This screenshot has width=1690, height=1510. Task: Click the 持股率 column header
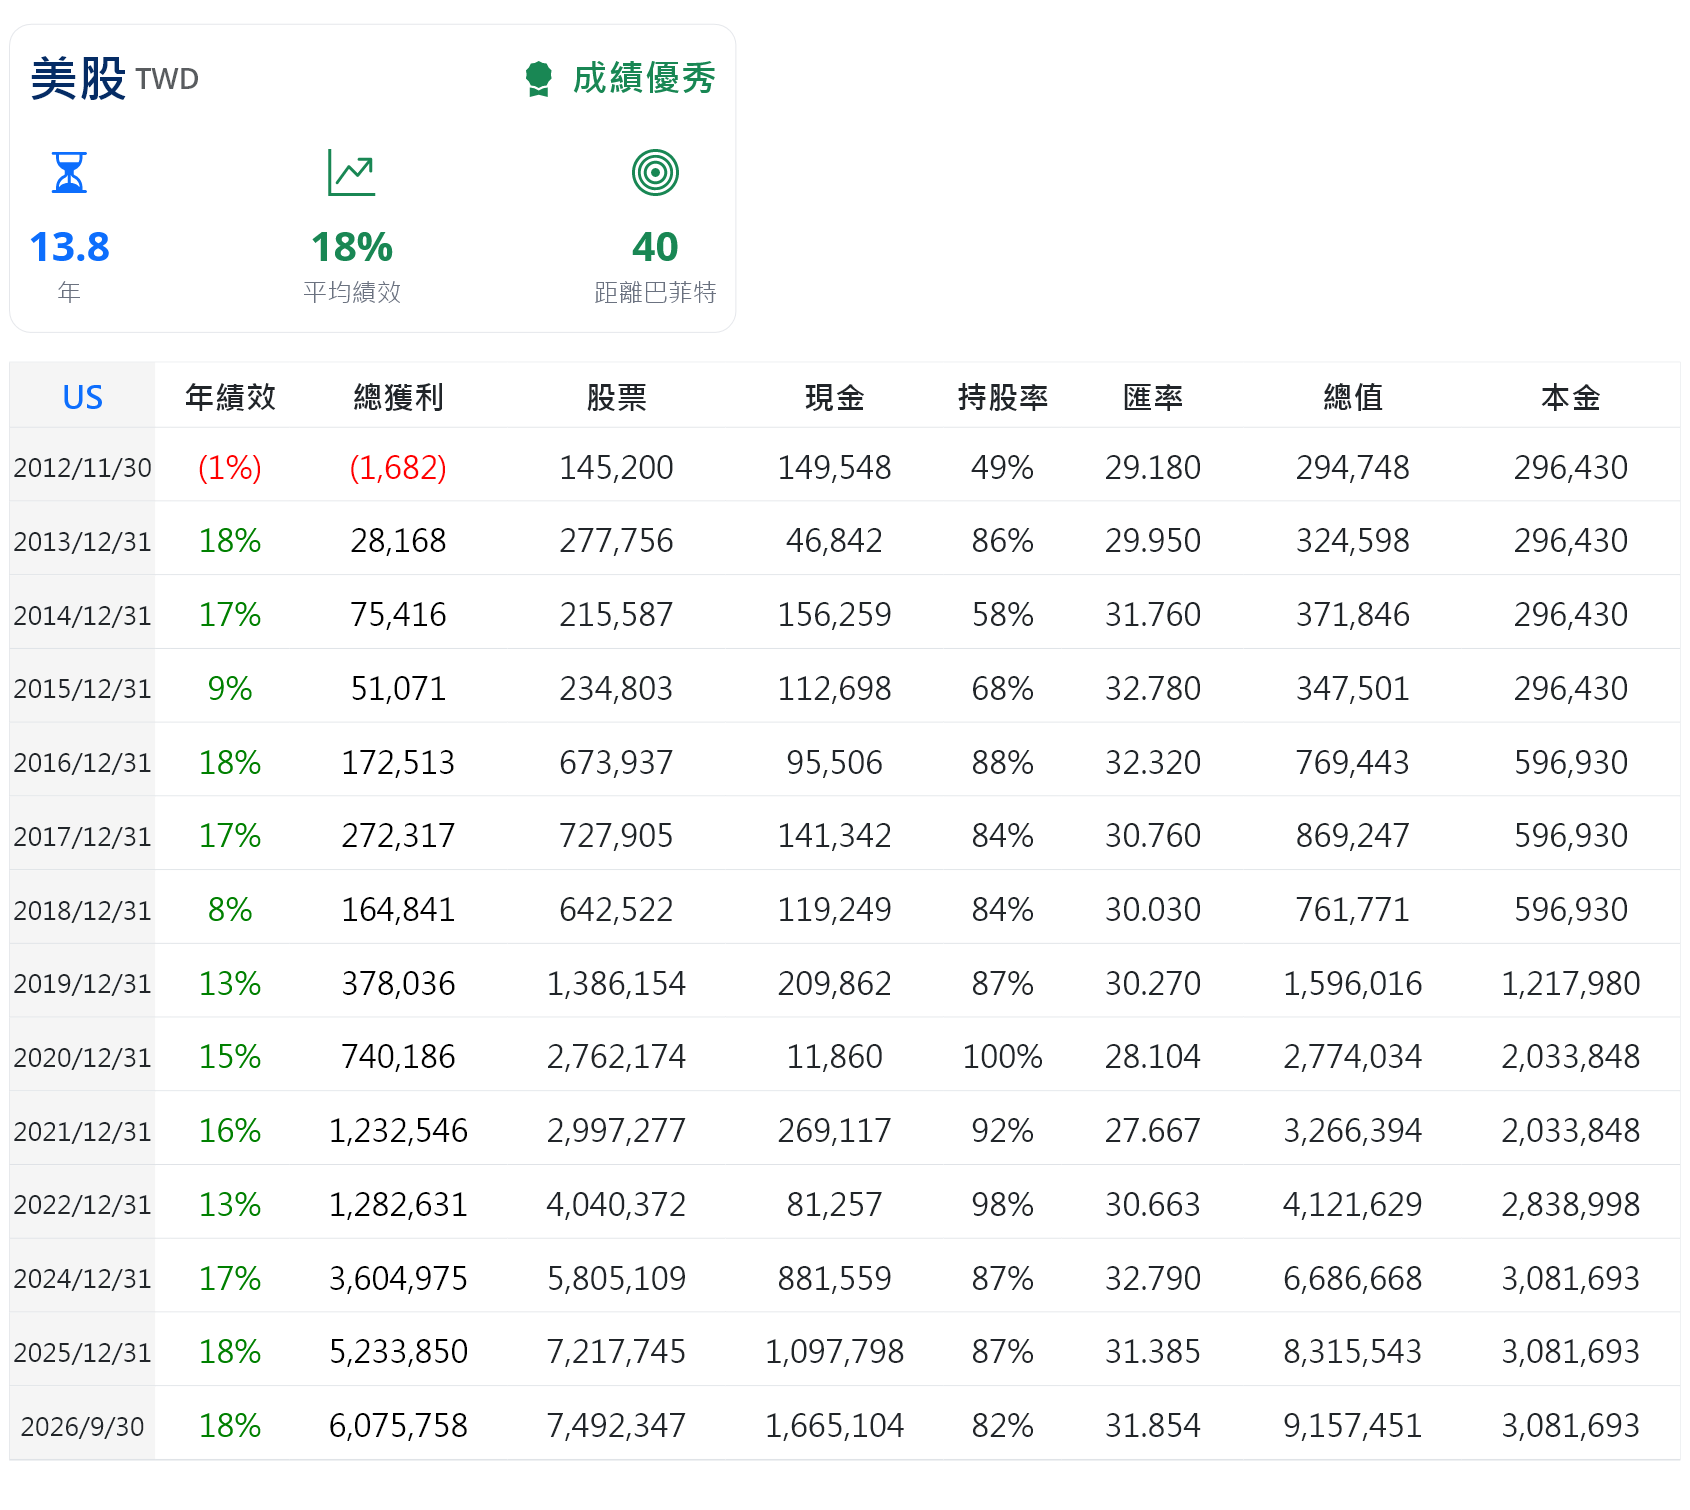click(x=1002, y=397)
